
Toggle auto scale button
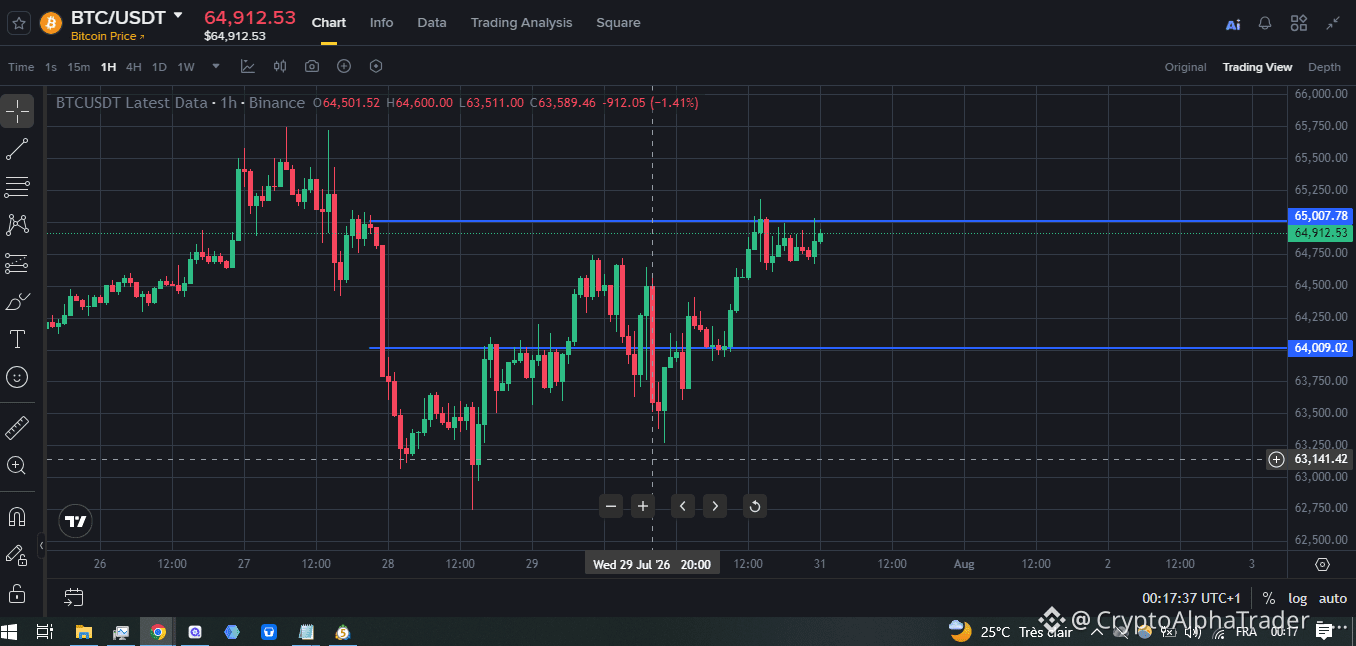(x=1333, y=598)
